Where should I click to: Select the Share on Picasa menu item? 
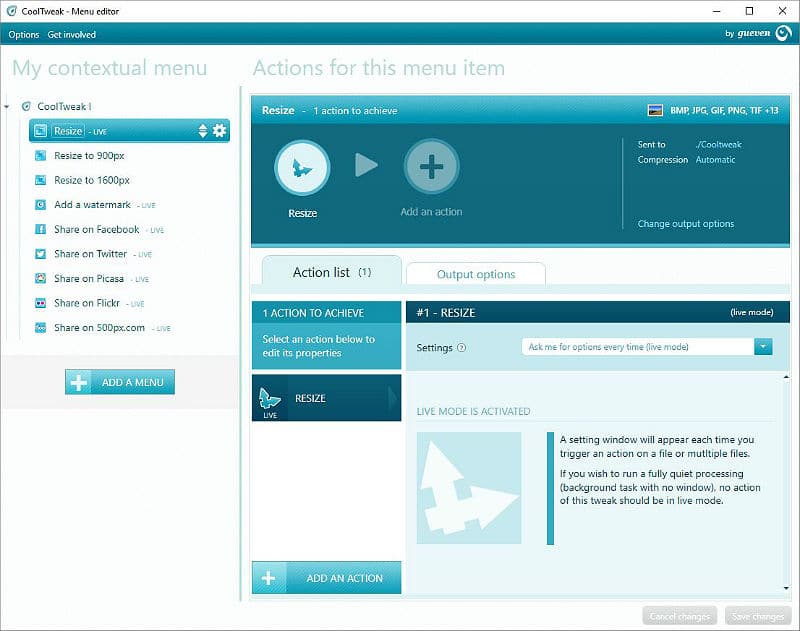[x=89, y=279]
